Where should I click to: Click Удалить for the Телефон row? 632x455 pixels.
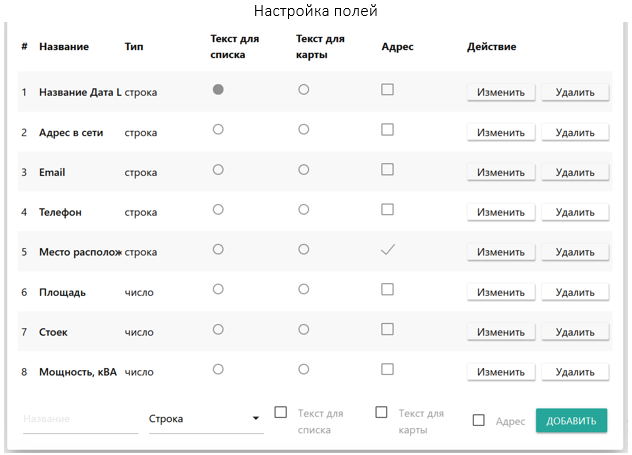tap(575, 212)
